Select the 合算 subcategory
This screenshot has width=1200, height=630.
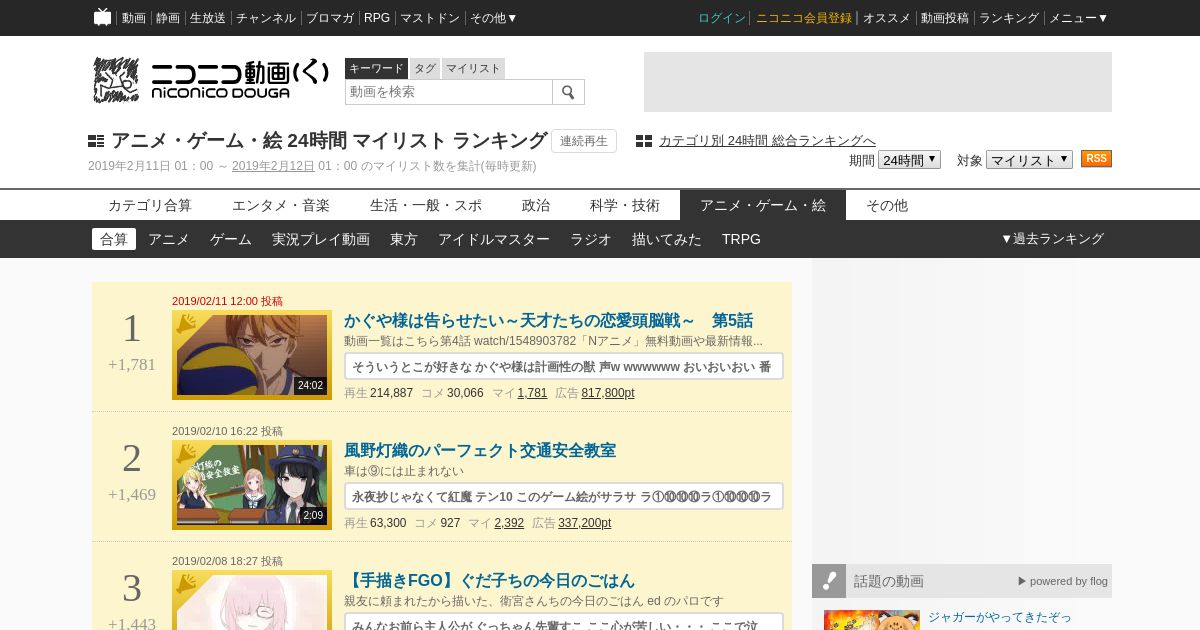tap(114, 239)
